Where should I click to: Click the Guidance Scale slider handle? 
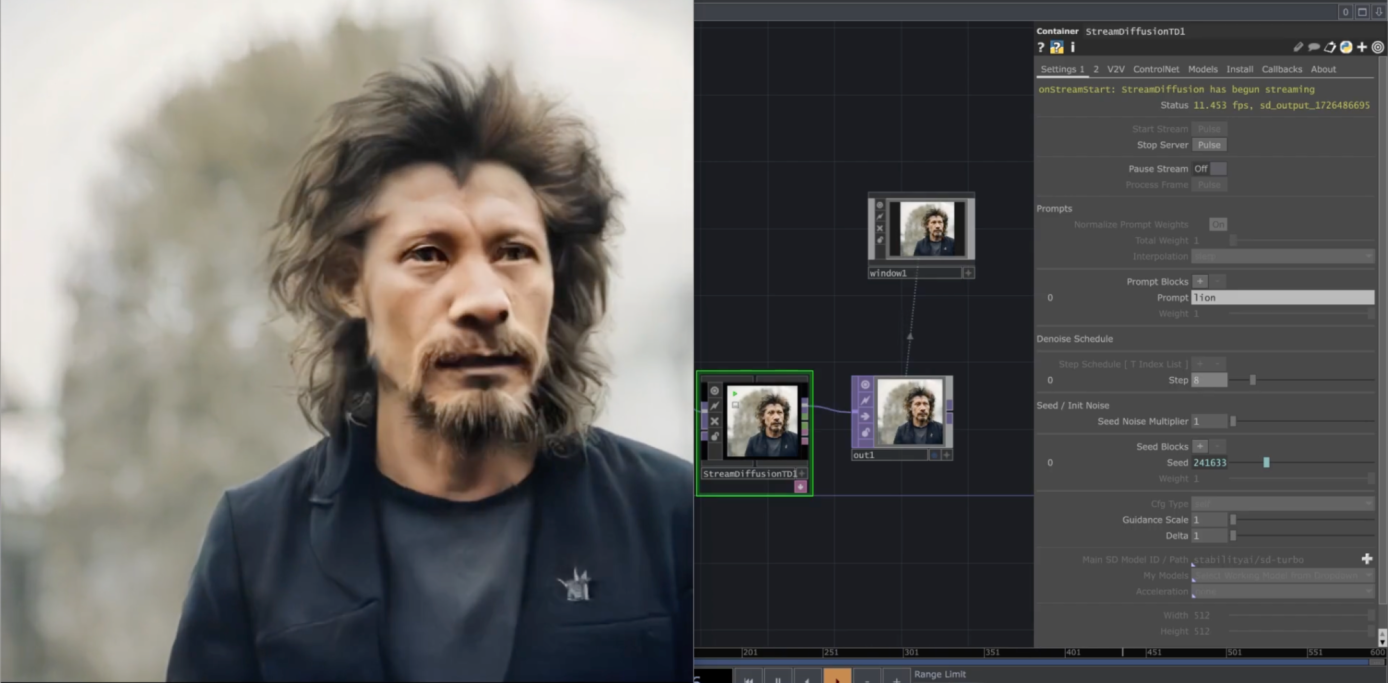1233,520
